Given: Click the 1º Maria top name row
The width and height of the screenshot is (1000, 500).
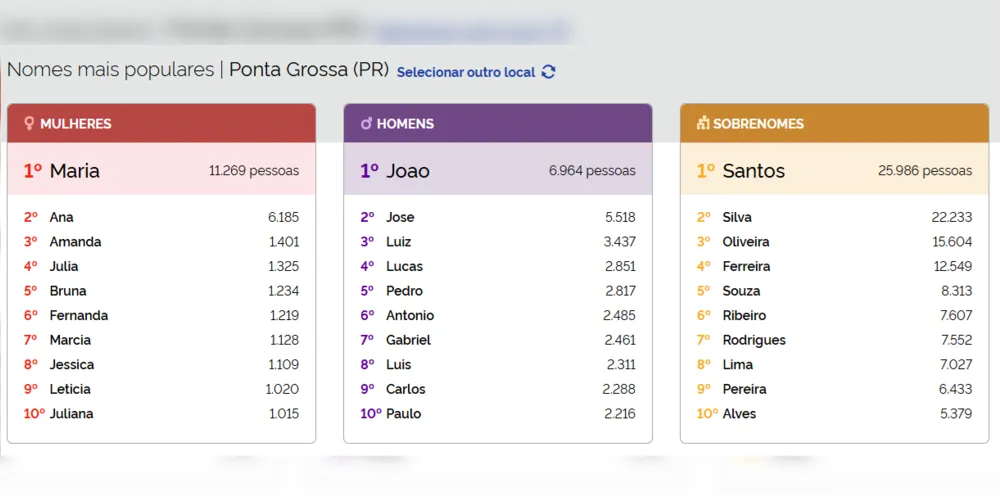Looking at the screenshot, I should [x=161, y=169].
